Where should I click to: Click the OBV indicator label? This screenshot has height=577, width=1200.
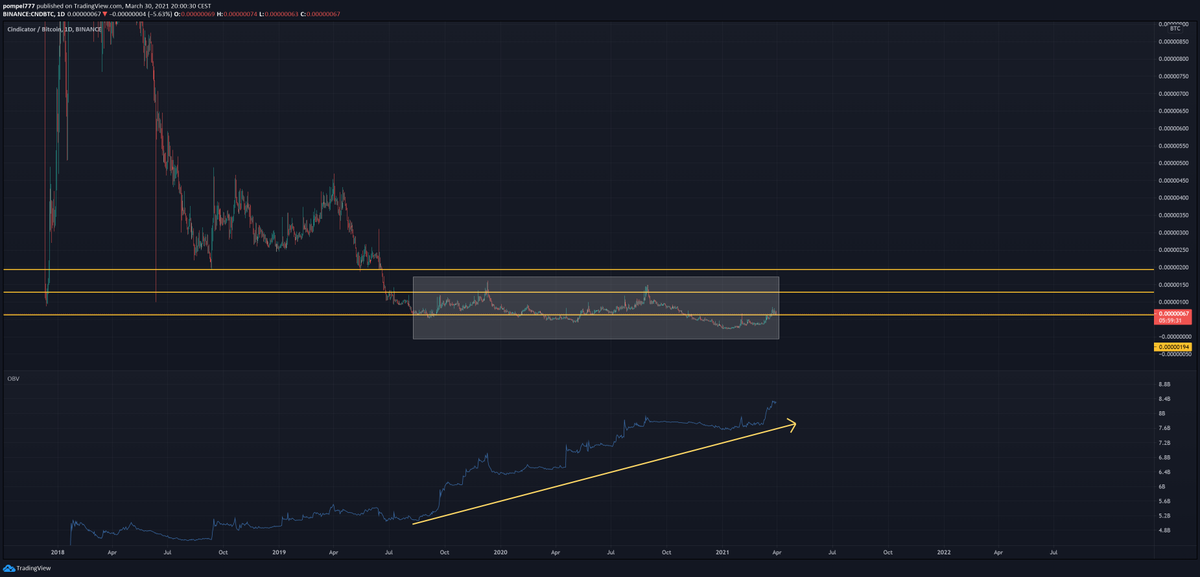(x=14, y=378)
